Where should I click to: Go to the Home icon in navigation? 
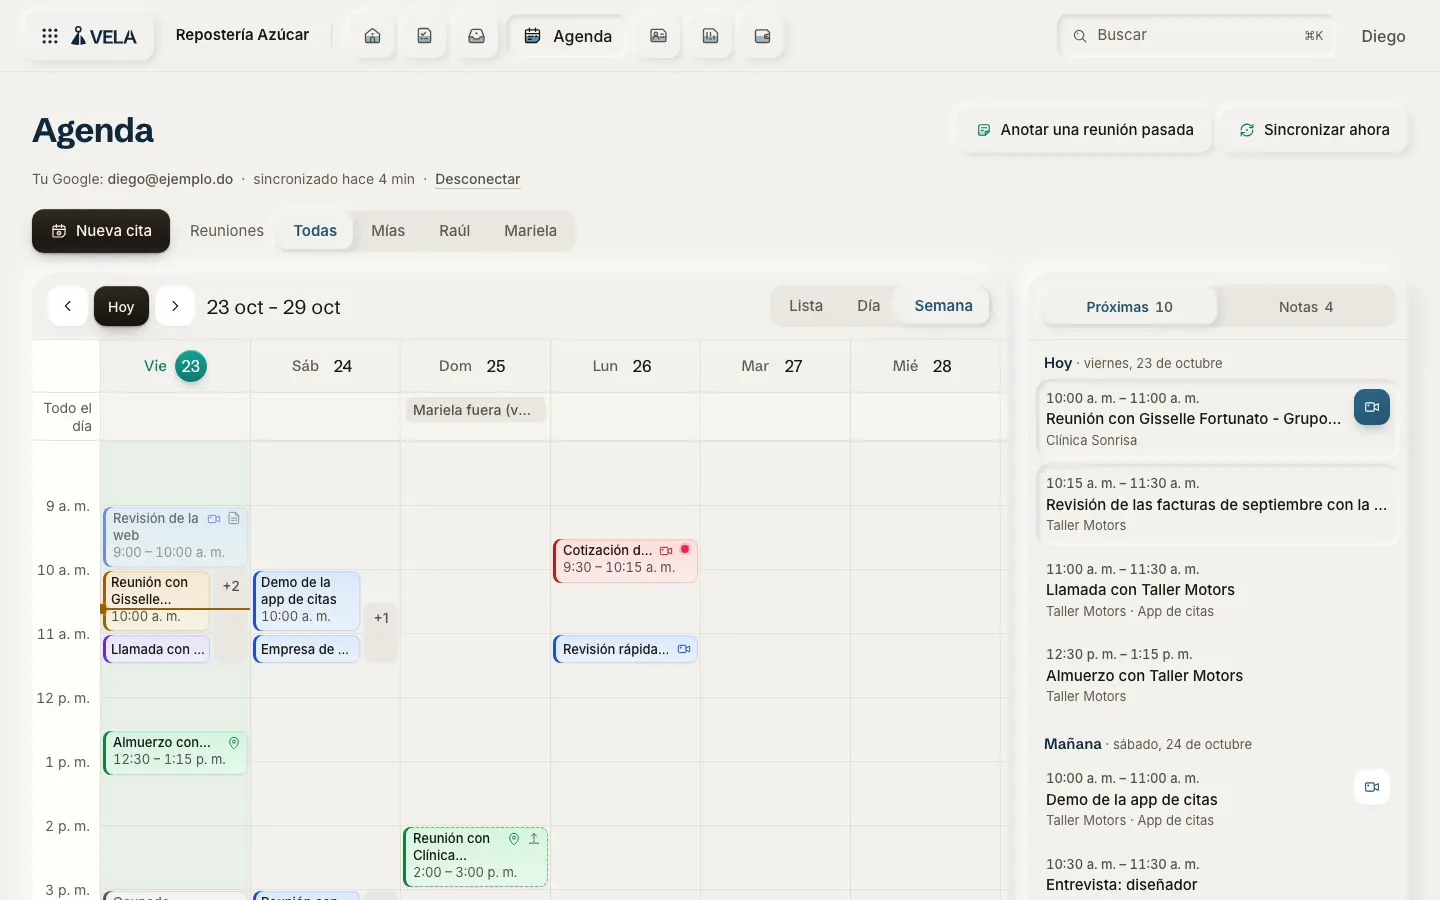click(x=373, y=36)
